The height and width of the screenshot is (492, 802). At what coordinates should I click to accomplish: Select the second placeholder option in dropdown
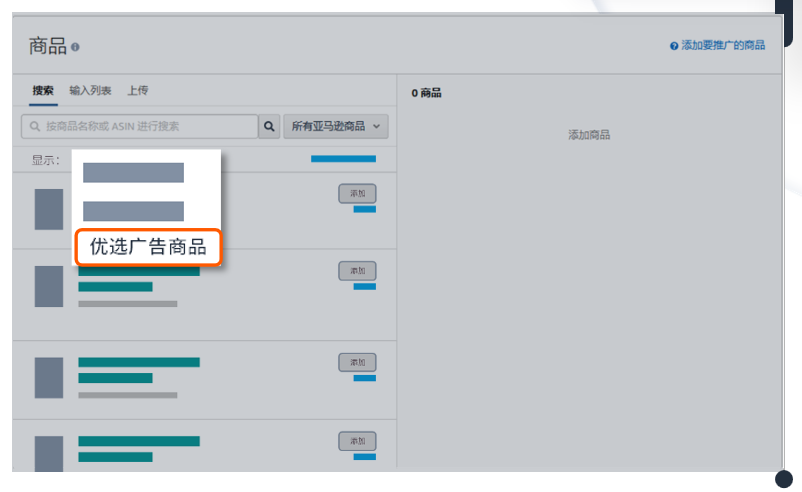click(x=133, y=211)
